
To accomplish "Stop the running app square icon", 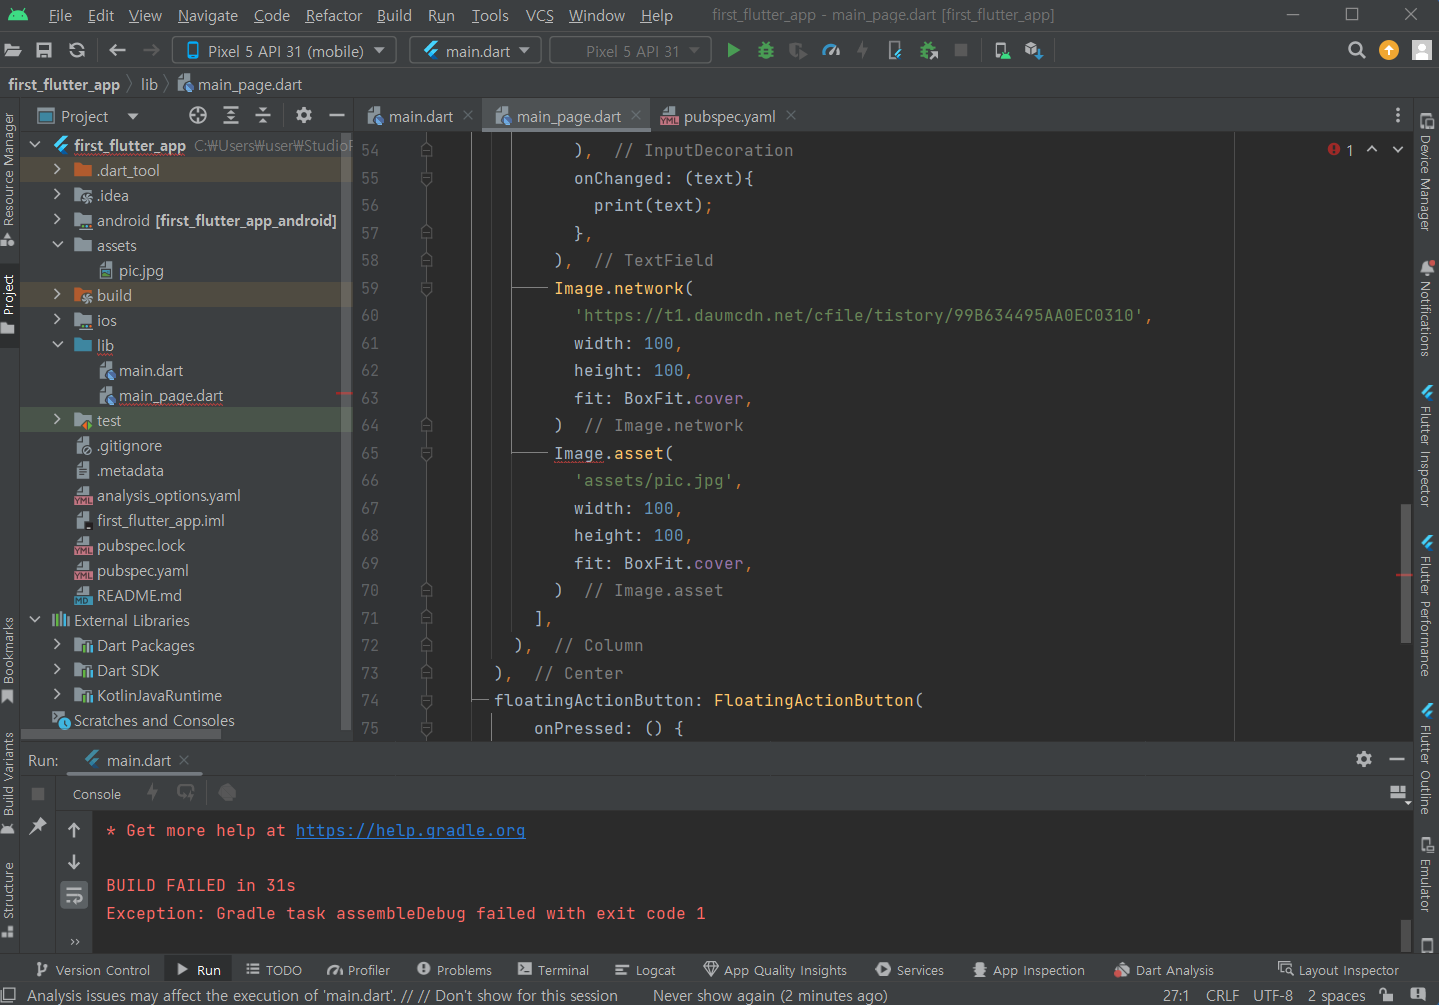I will point(961,51).
